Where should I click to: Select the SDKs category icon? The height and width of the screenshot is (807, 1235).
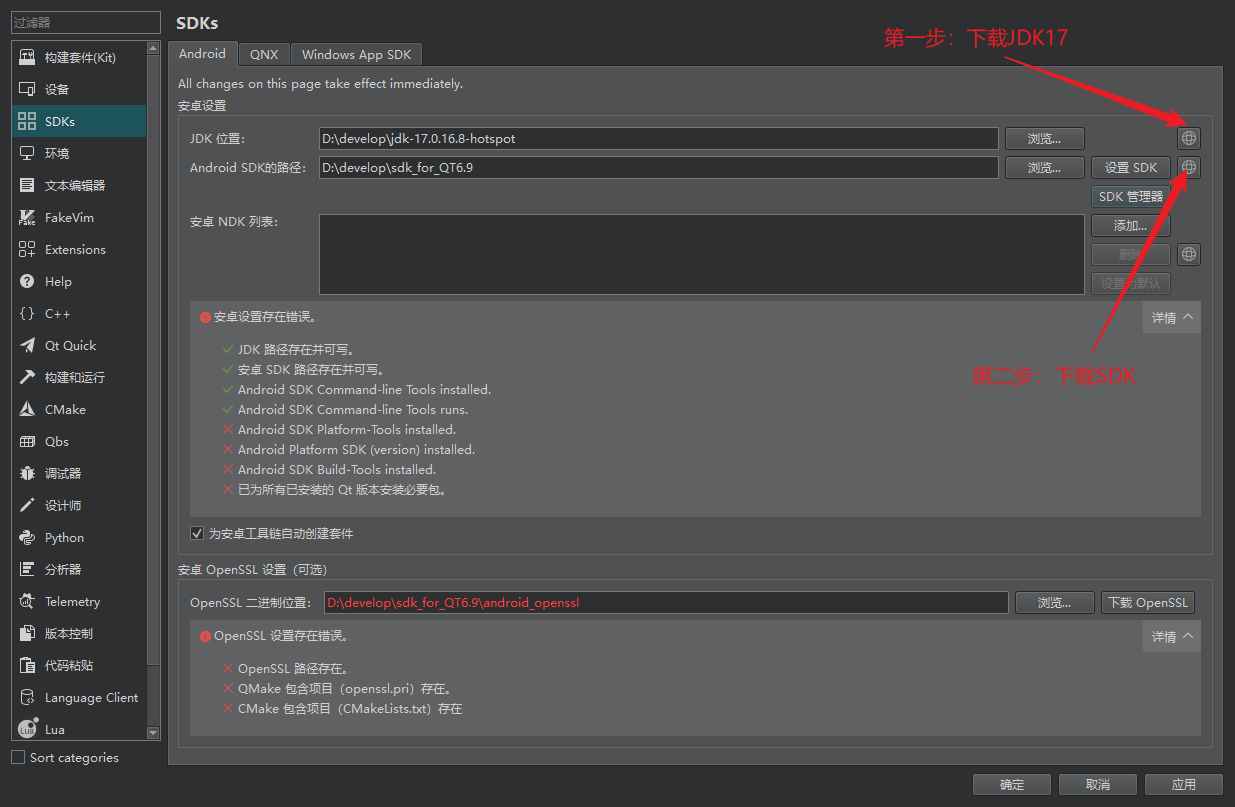(27, 121)
